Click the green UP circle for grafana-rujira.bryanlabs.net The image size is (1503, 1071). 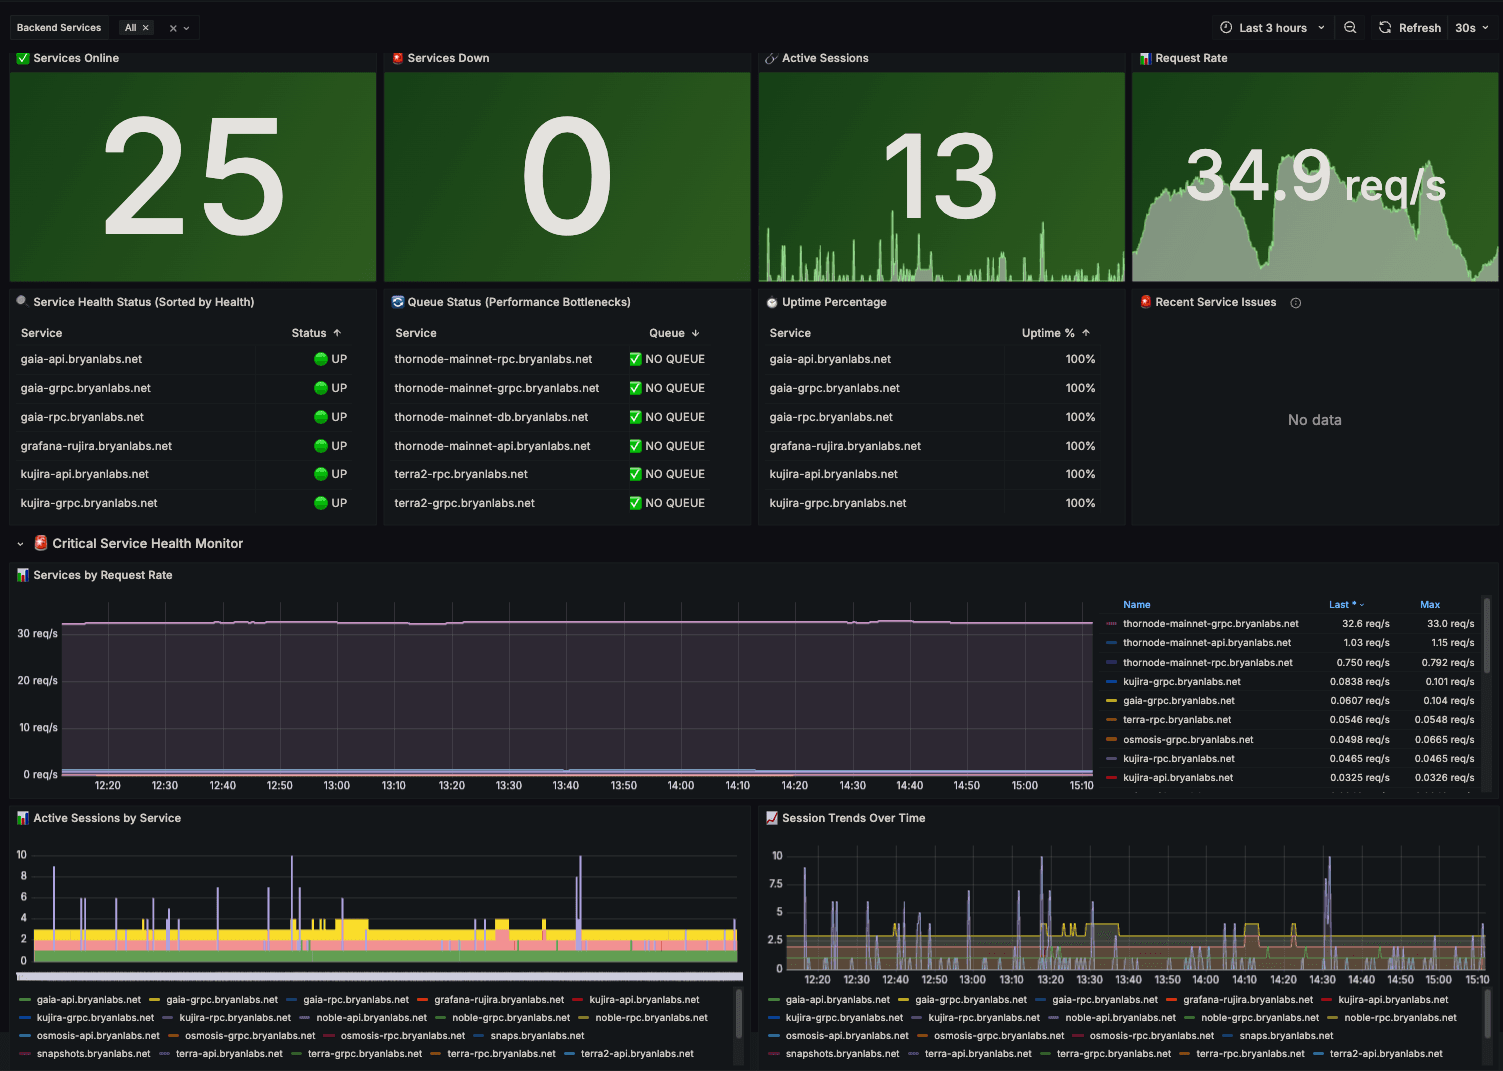[x=321, y=446]
